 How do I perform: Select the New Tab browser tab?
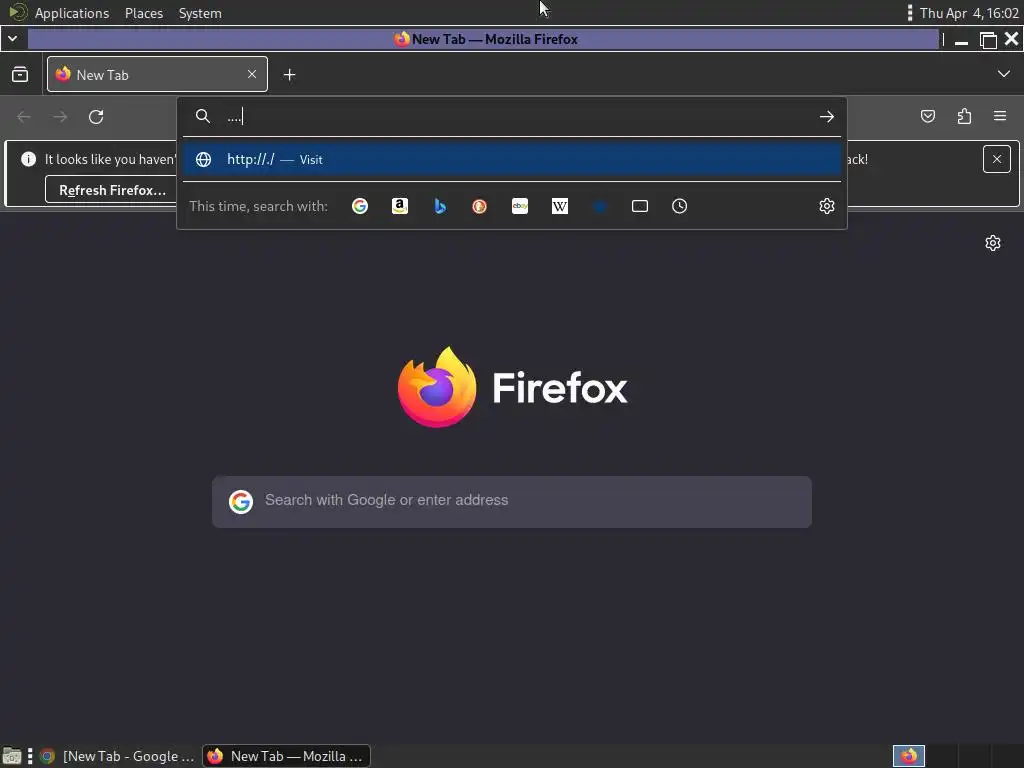157,74
